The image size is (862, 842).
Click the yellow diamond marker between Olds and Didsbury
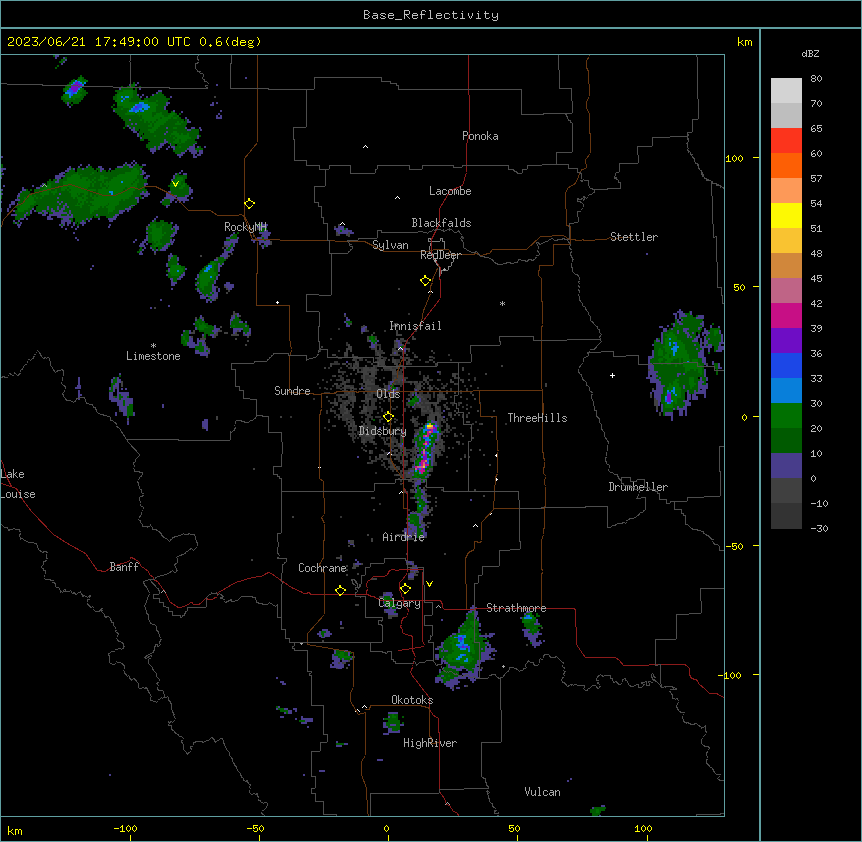click(x=388, y=417)
